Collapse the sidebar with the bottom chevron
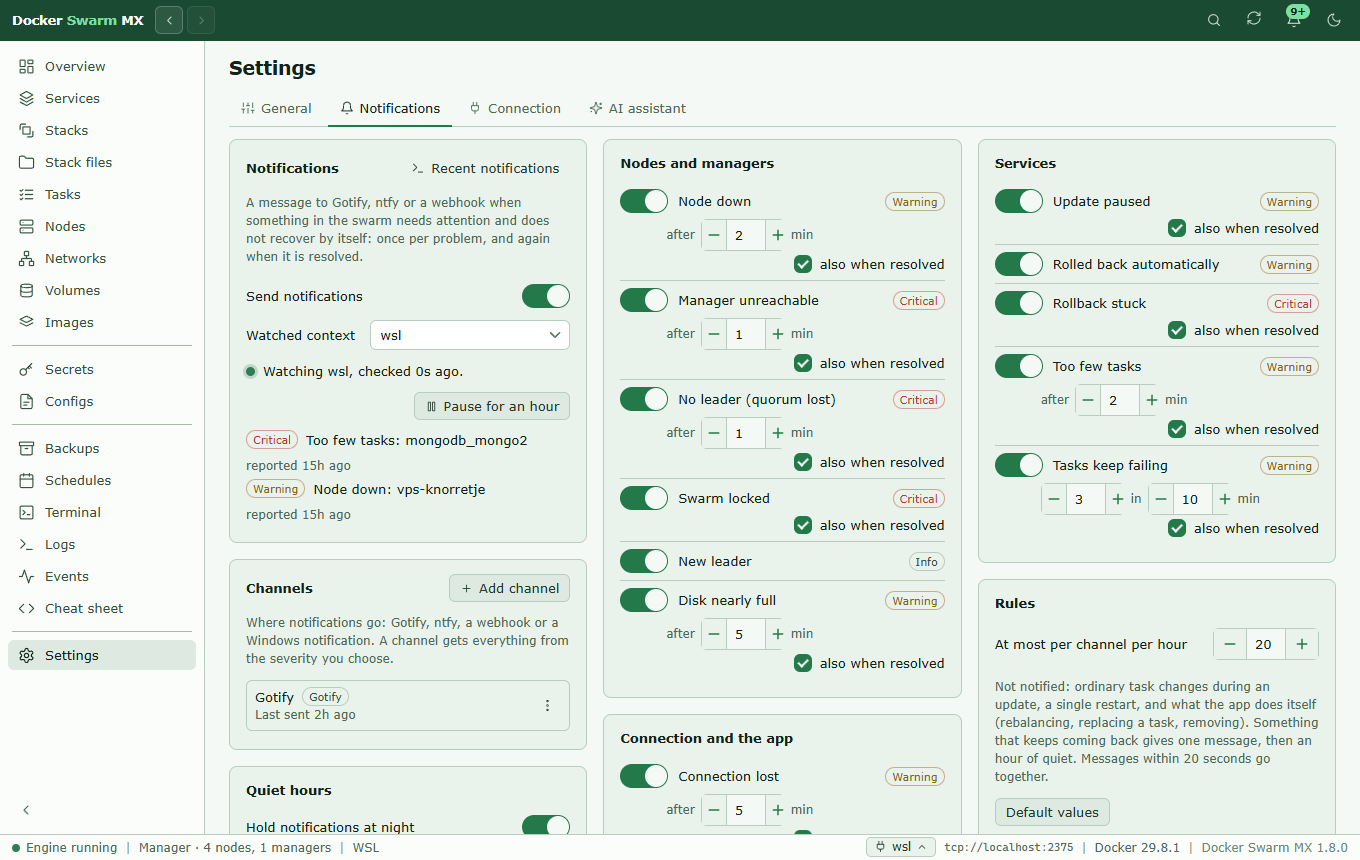This screenshot has width=1360, height=860. [27, 810]
